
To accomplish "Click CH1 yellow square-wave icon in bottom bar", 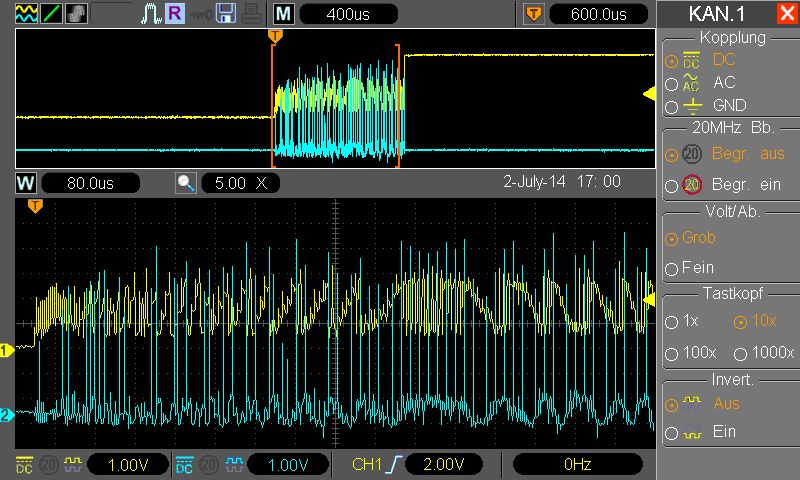I will click(x=72, y=464).
